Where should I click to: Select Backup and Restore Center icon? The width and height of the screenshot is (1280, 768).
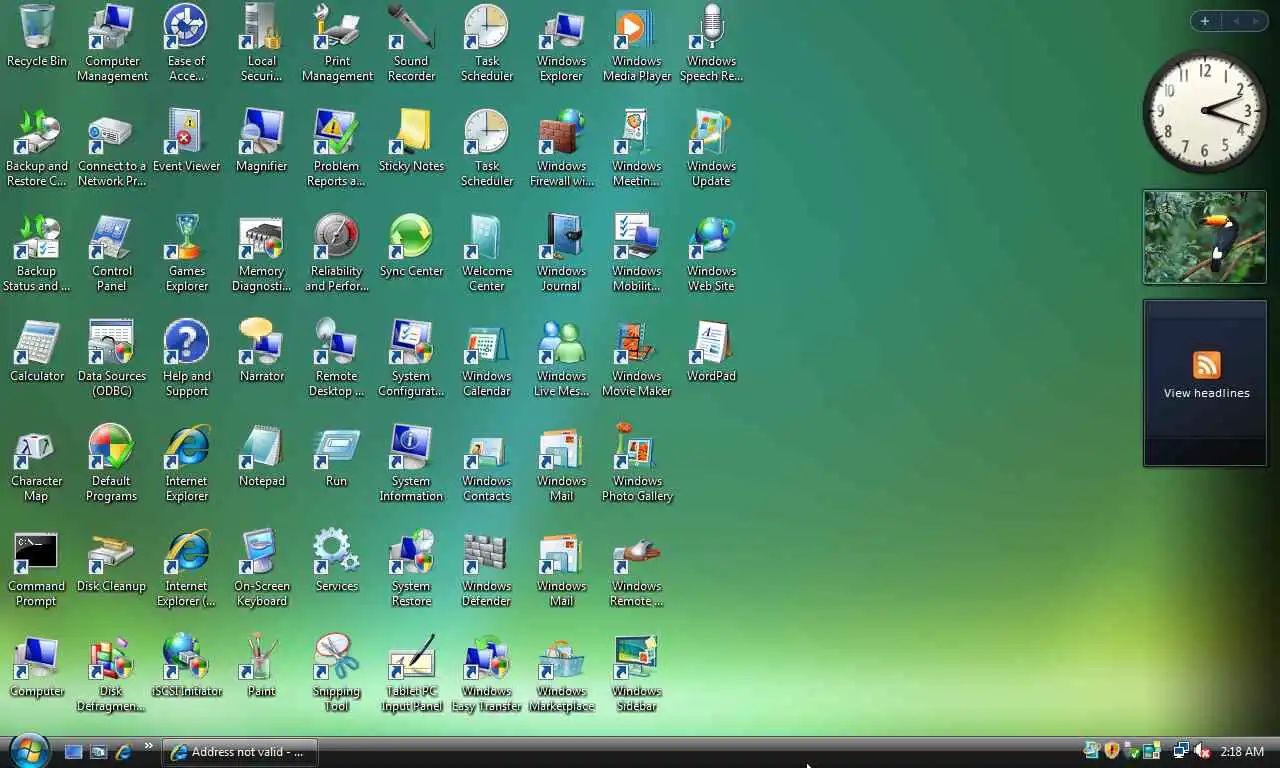click(x=37, y=148)
